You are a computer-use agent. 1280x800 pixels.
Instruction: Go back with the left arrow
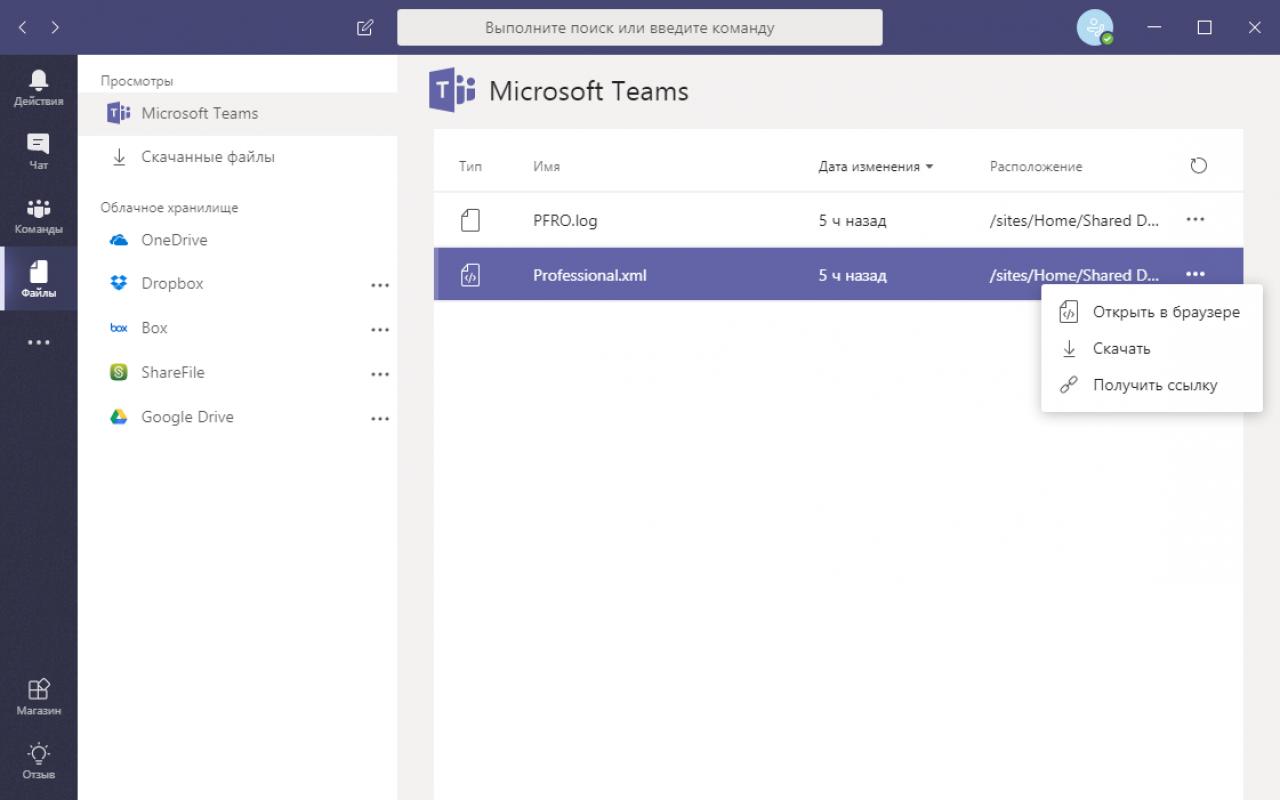click(x=23, y=27)
